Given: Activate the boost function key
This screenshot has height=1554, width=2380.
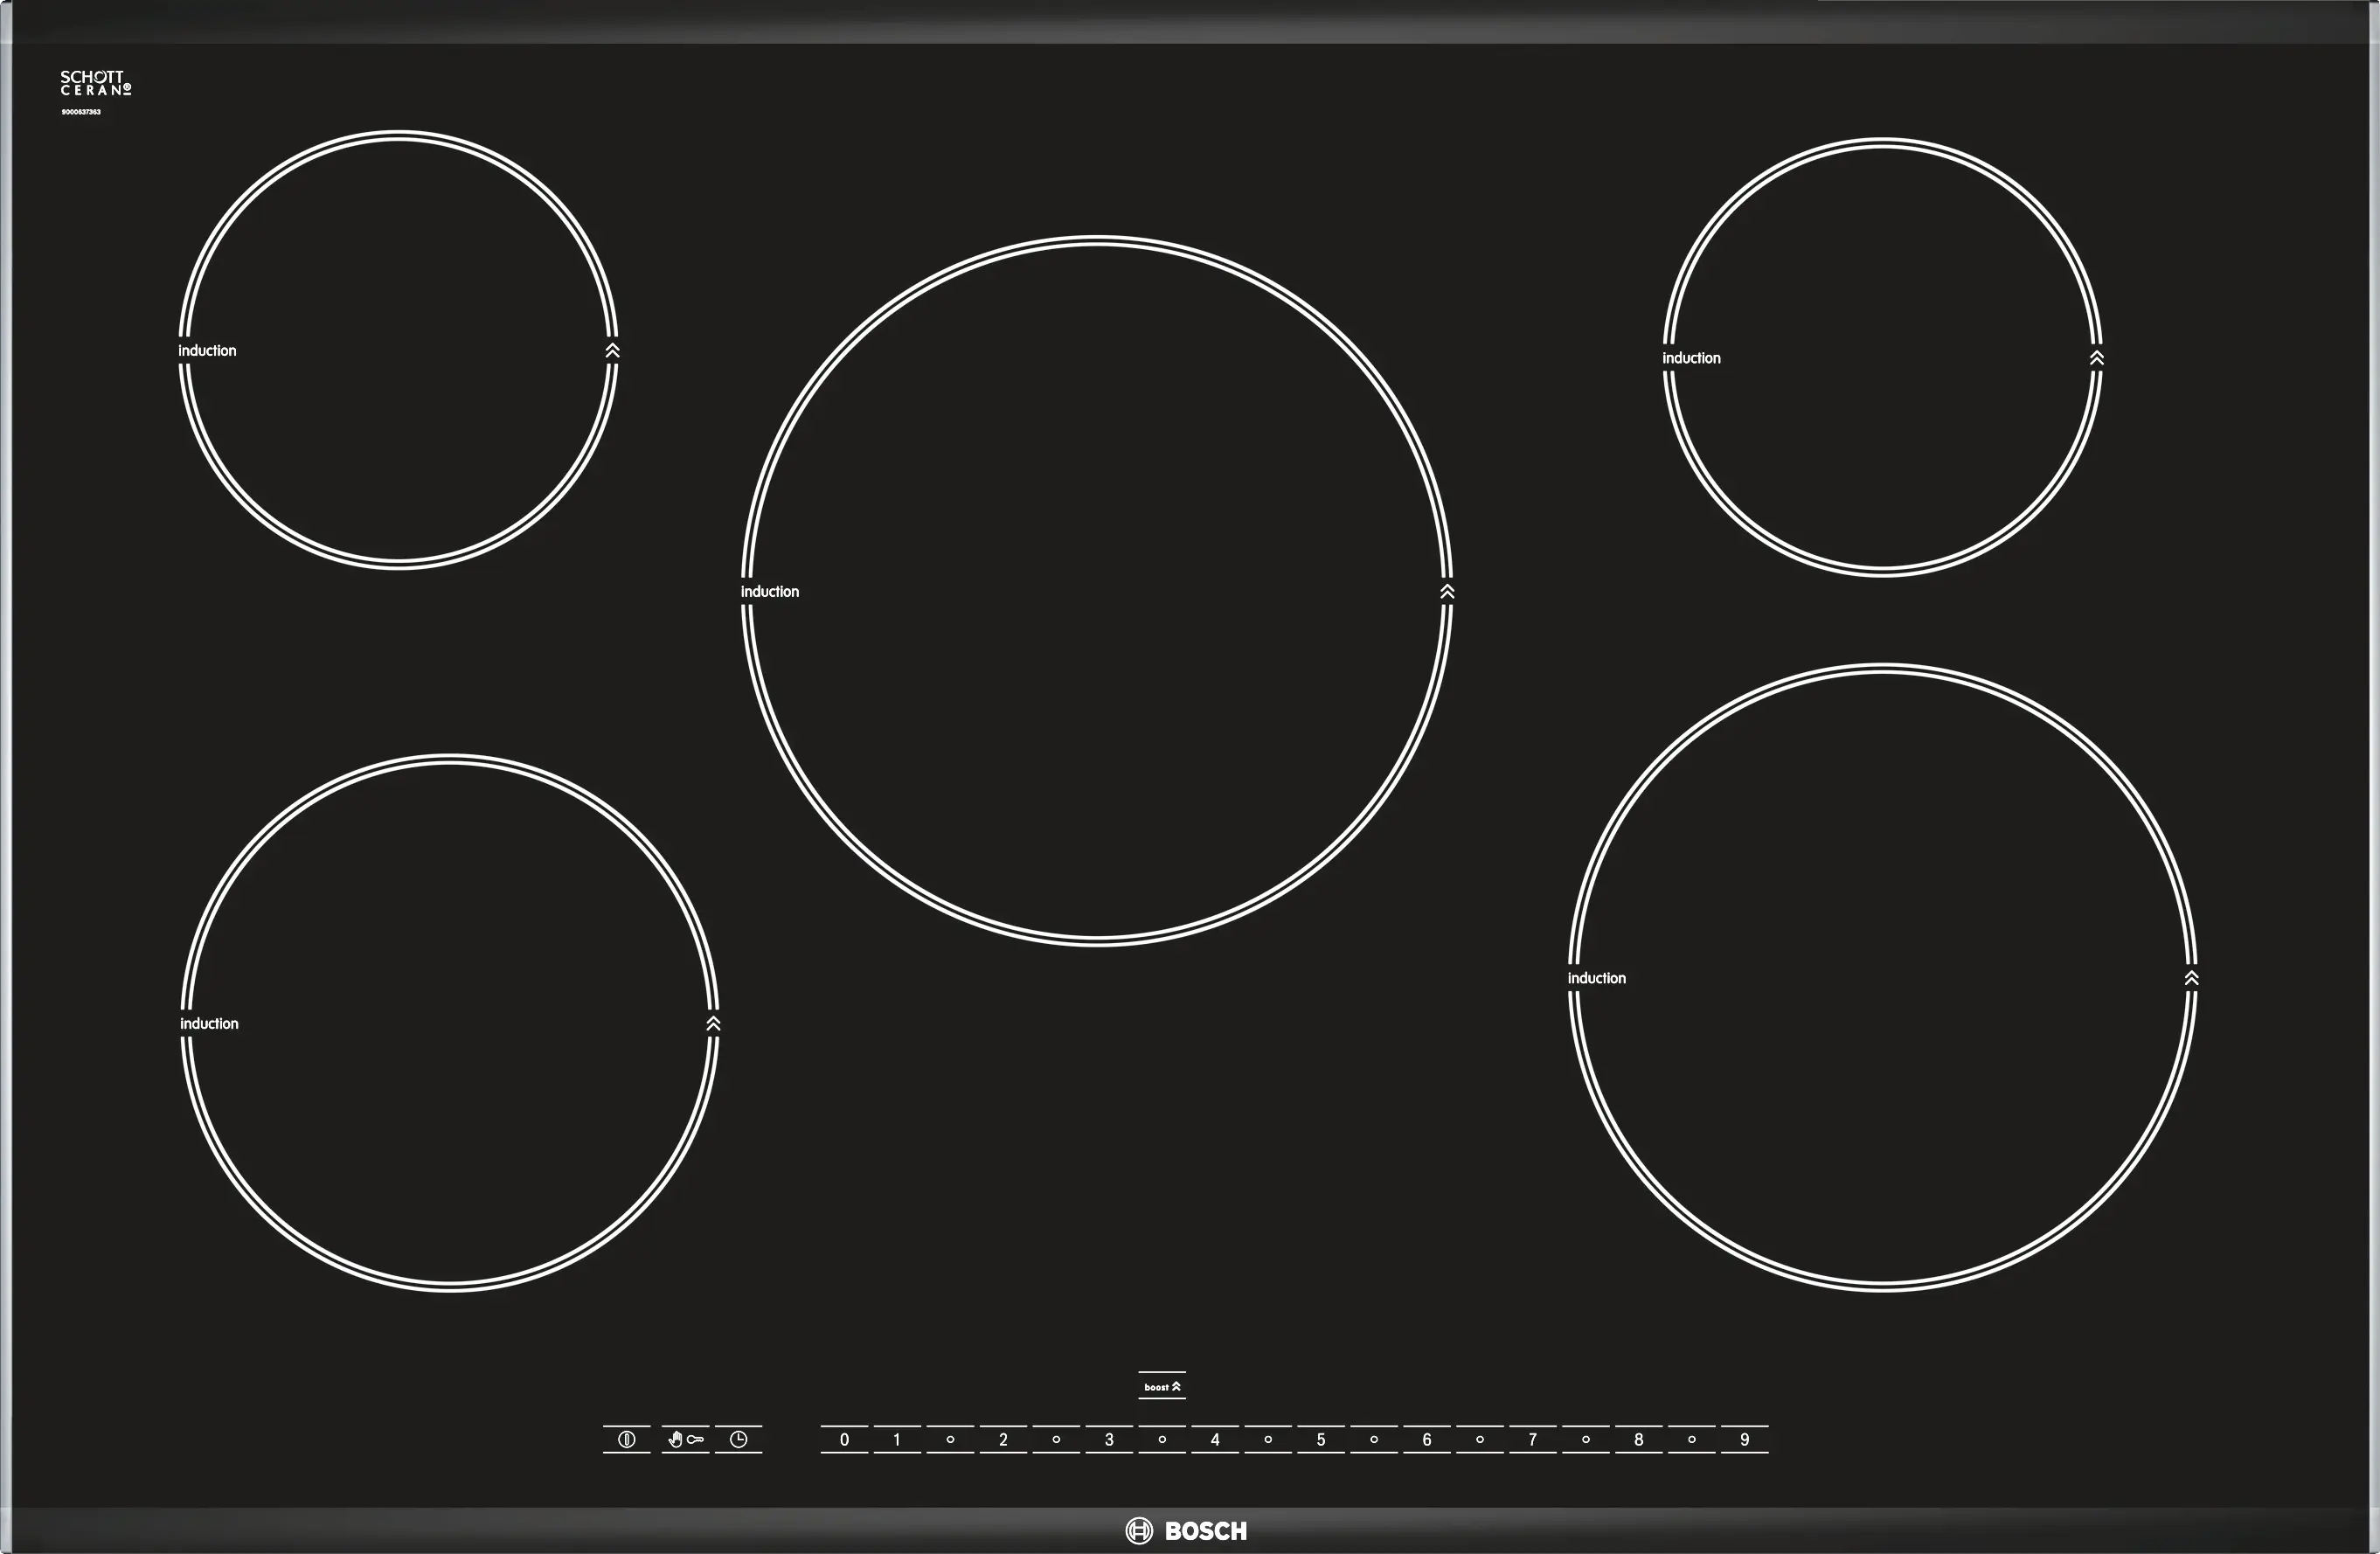Looking at the screenshot, I should click(1162, 1386).
